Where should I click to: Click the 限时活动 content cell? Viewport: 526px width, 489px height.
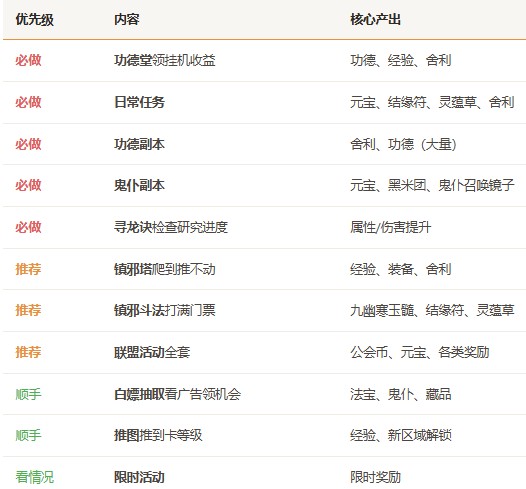coord(140,477)
